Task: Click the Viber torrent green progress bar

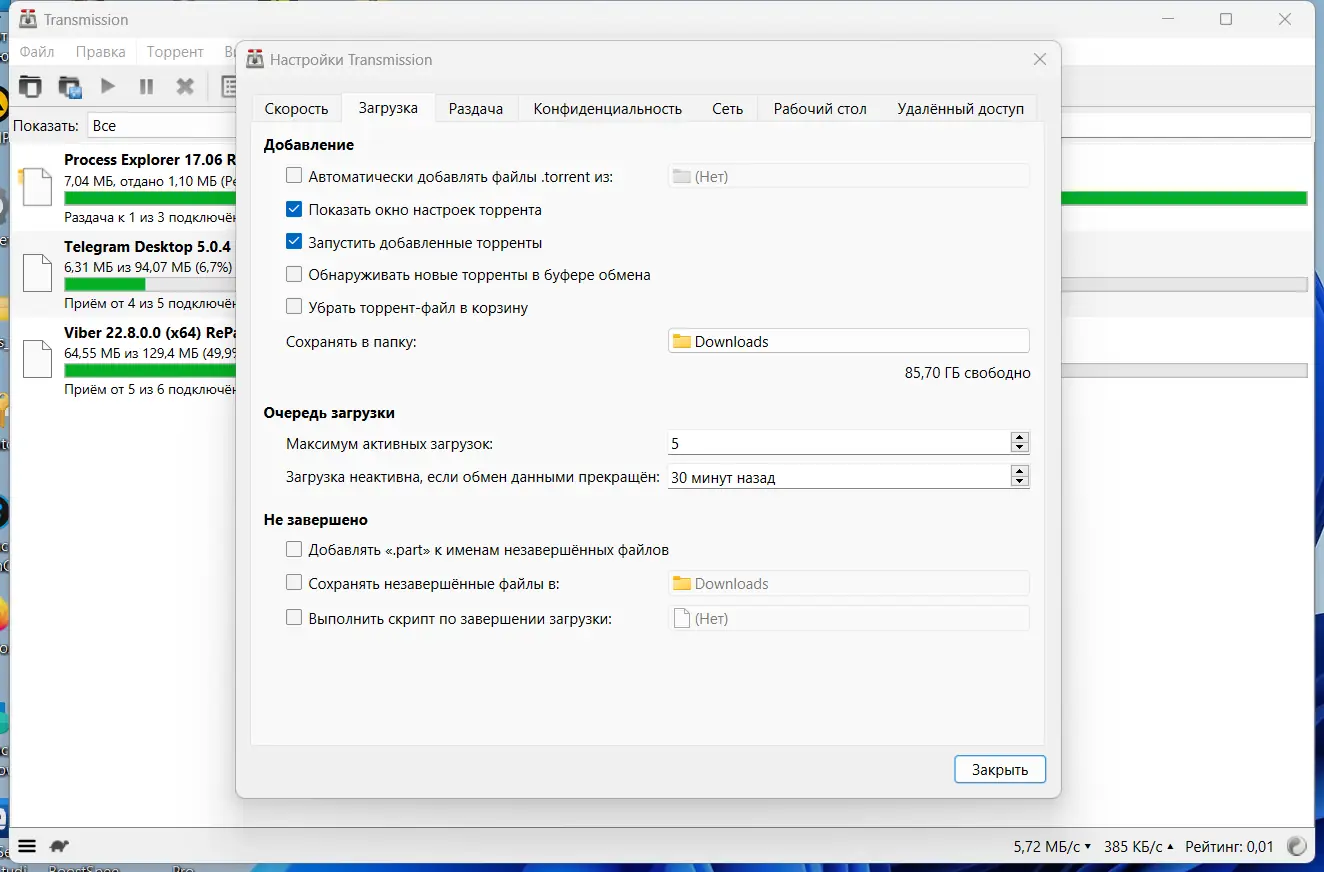Action: coord(150,371)
